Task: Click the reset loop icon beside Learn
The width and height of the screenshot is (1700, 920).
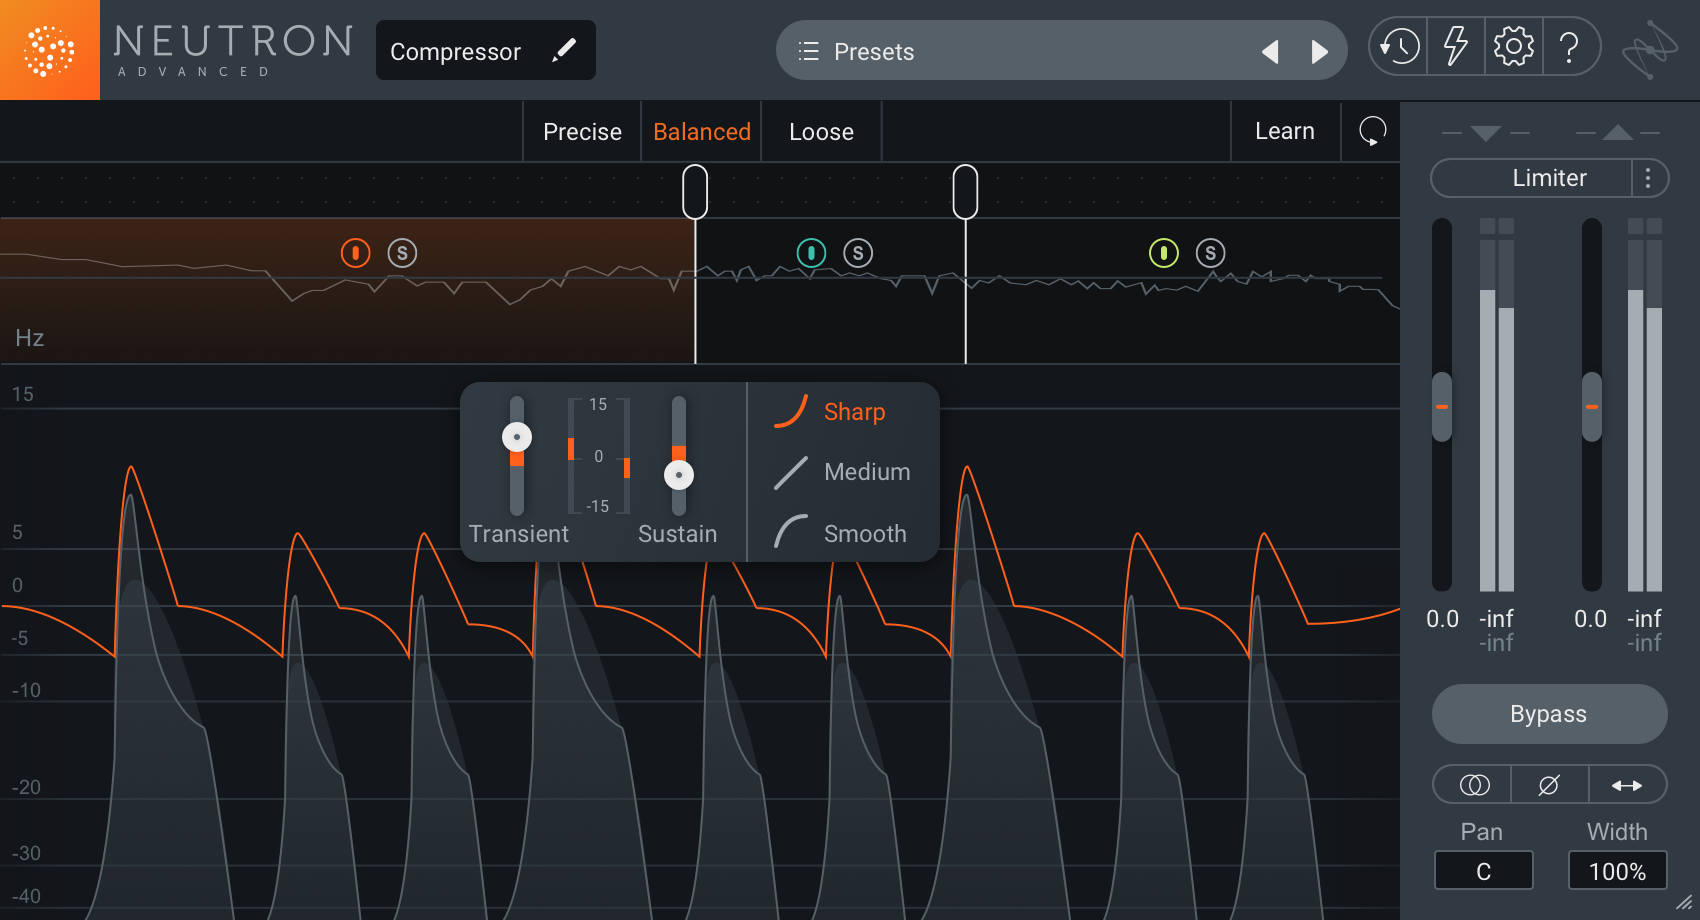Action: click(1372, 131)
